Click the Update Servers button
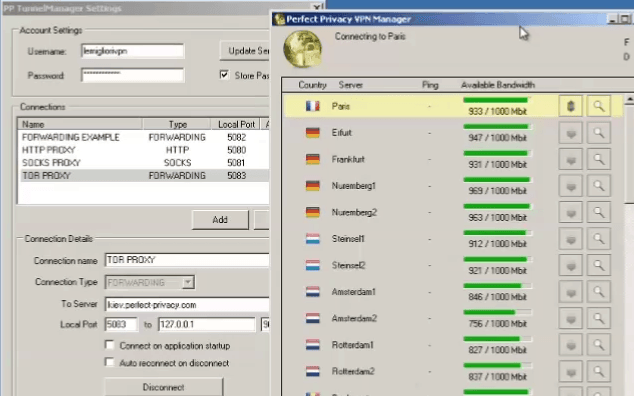This screenshot has height=396, width=634. 245,51
